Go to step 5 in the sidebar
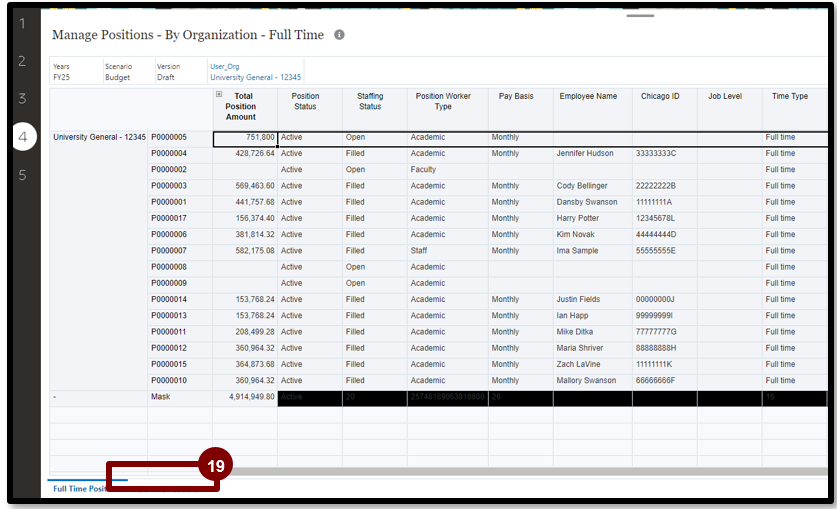 click(22, 175)
